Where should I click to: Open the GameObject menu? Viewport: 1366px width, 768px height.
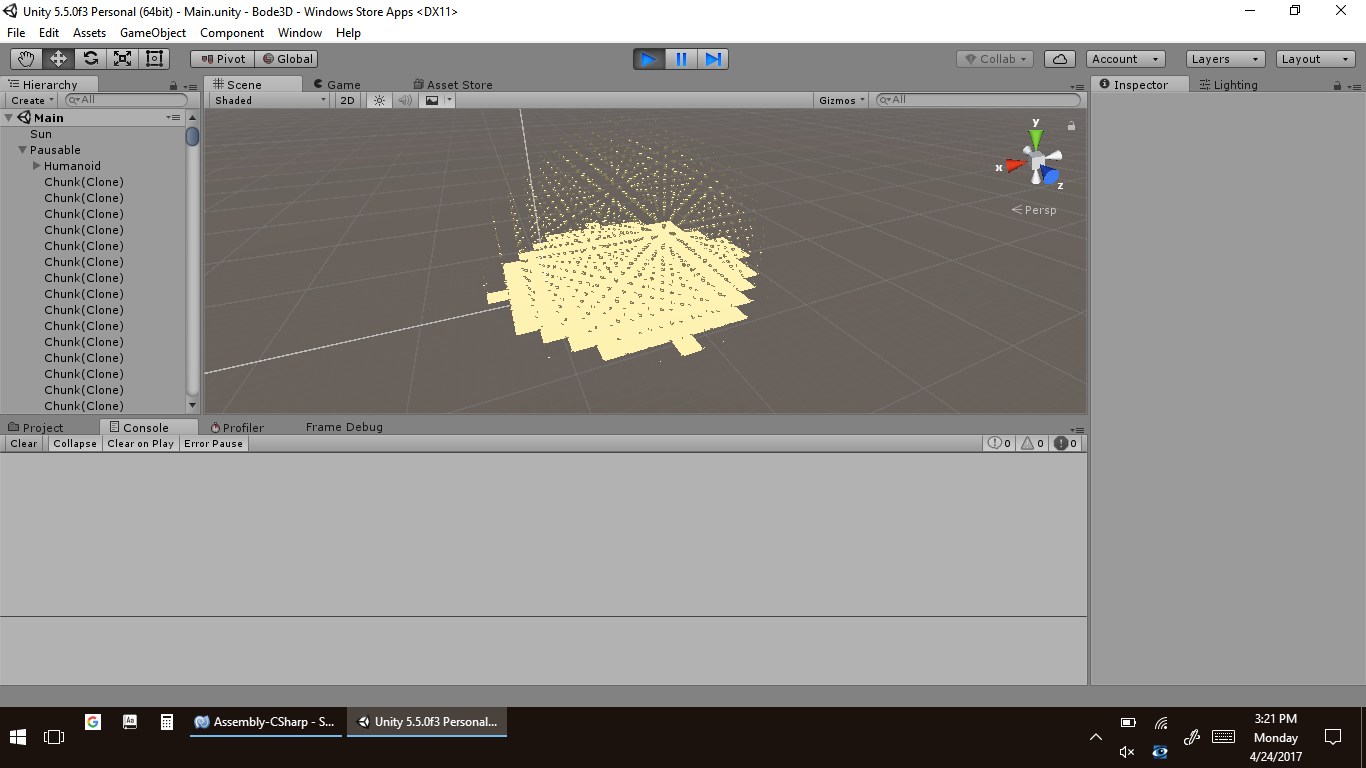point(152,33)
